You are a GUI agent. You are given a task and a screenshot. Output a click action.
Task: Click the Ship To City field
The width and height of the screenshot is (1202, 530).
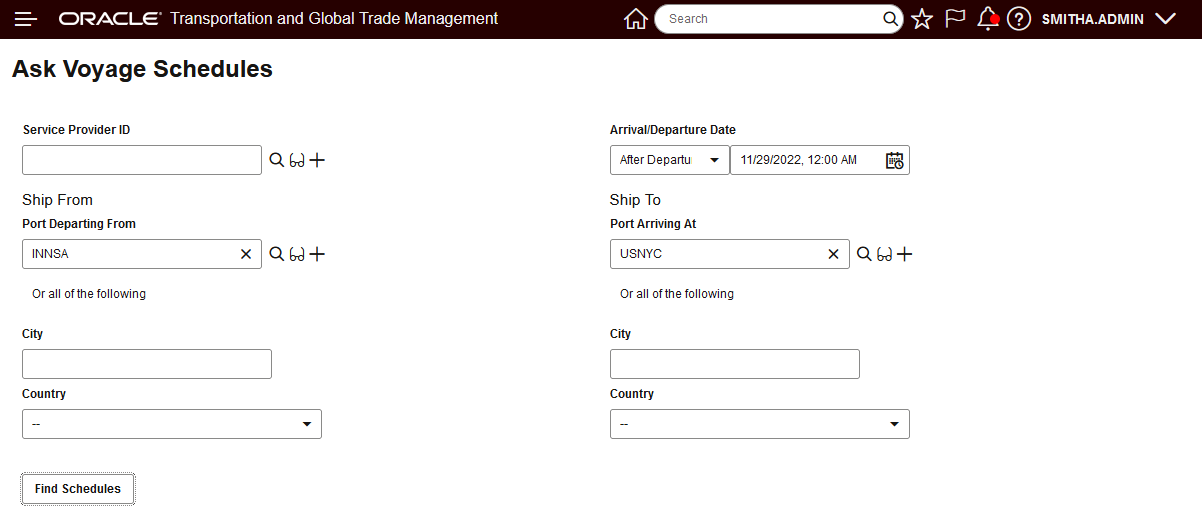(735, 364)
